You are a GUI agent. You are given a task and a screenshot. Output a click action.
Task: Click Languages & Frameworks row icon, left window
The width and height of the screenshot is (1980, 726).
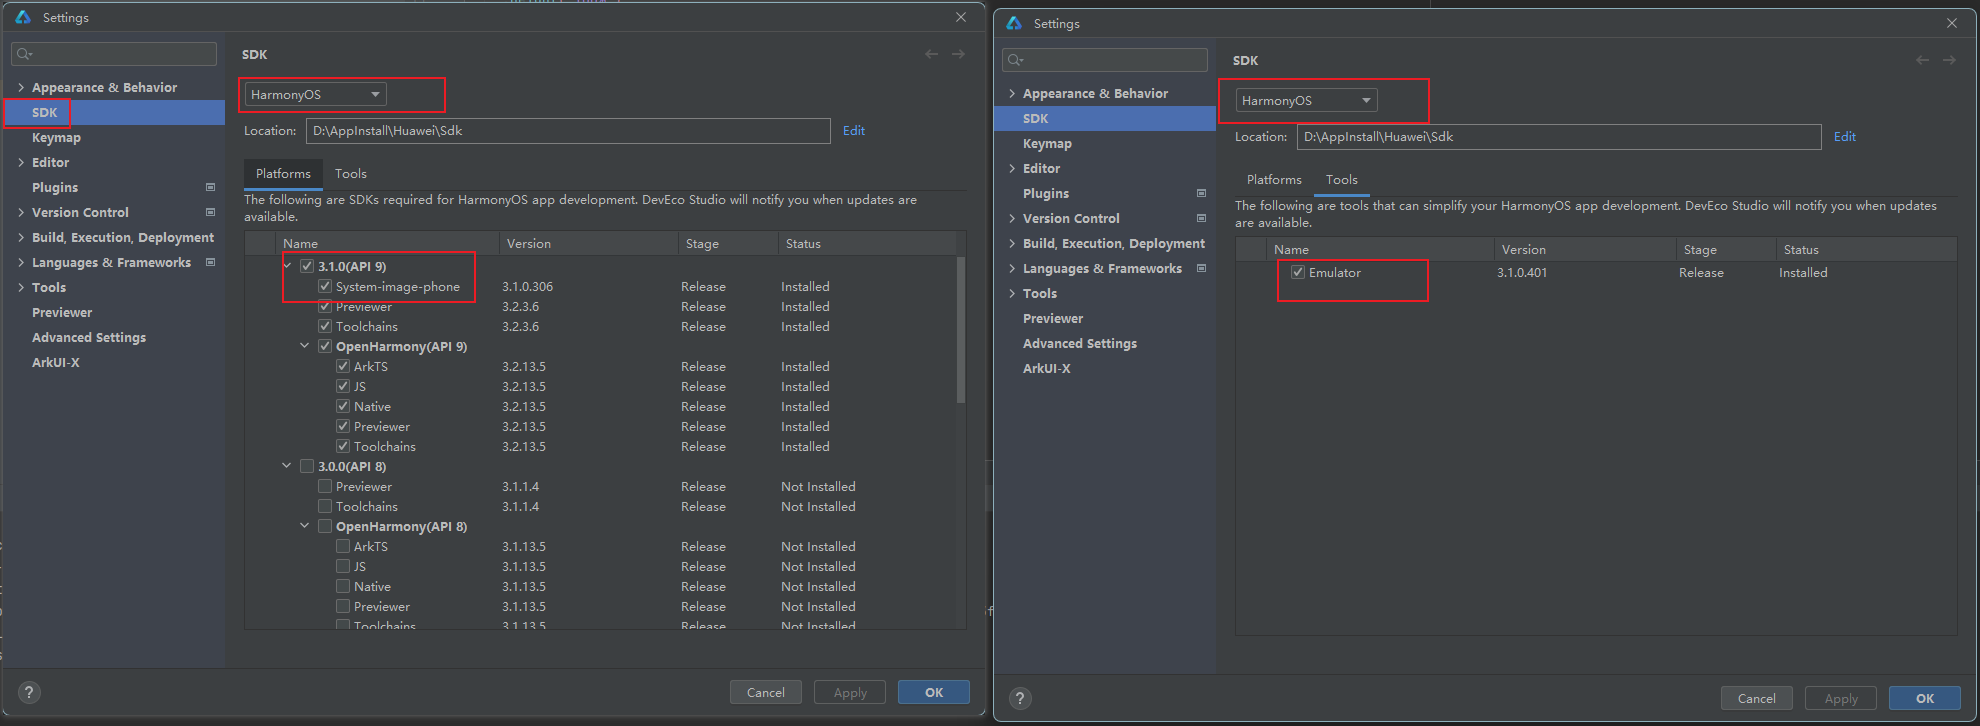(x=210, y=262)
